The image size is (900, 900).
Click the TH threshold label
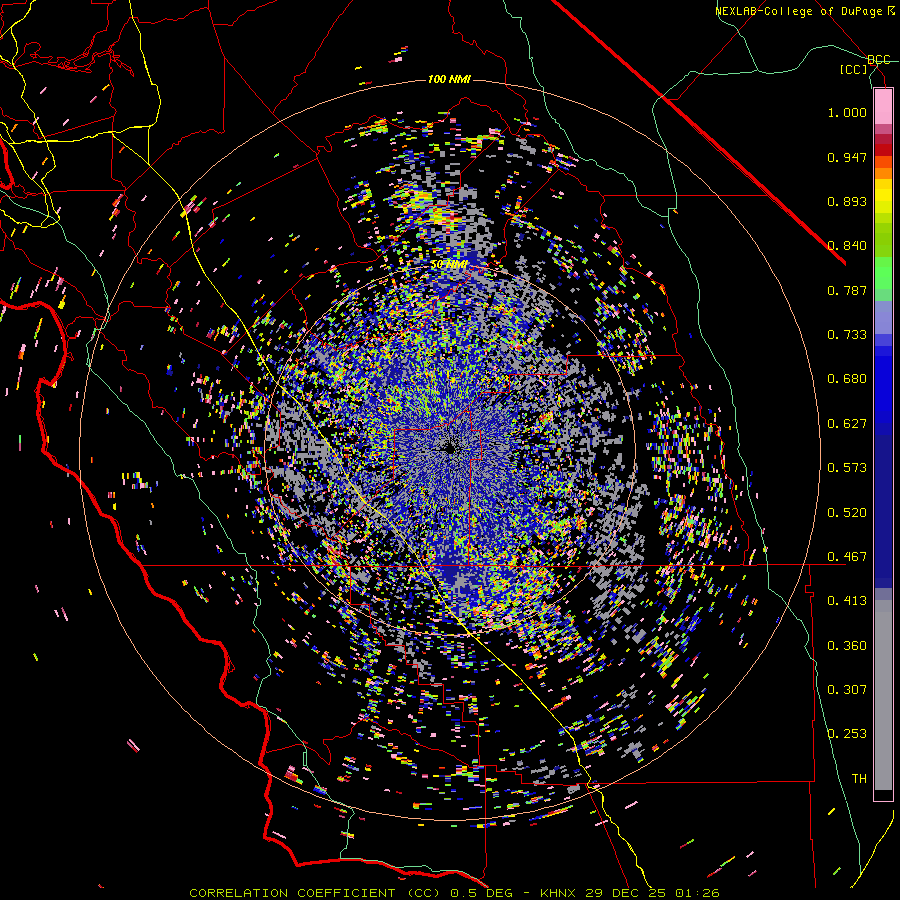859,779
